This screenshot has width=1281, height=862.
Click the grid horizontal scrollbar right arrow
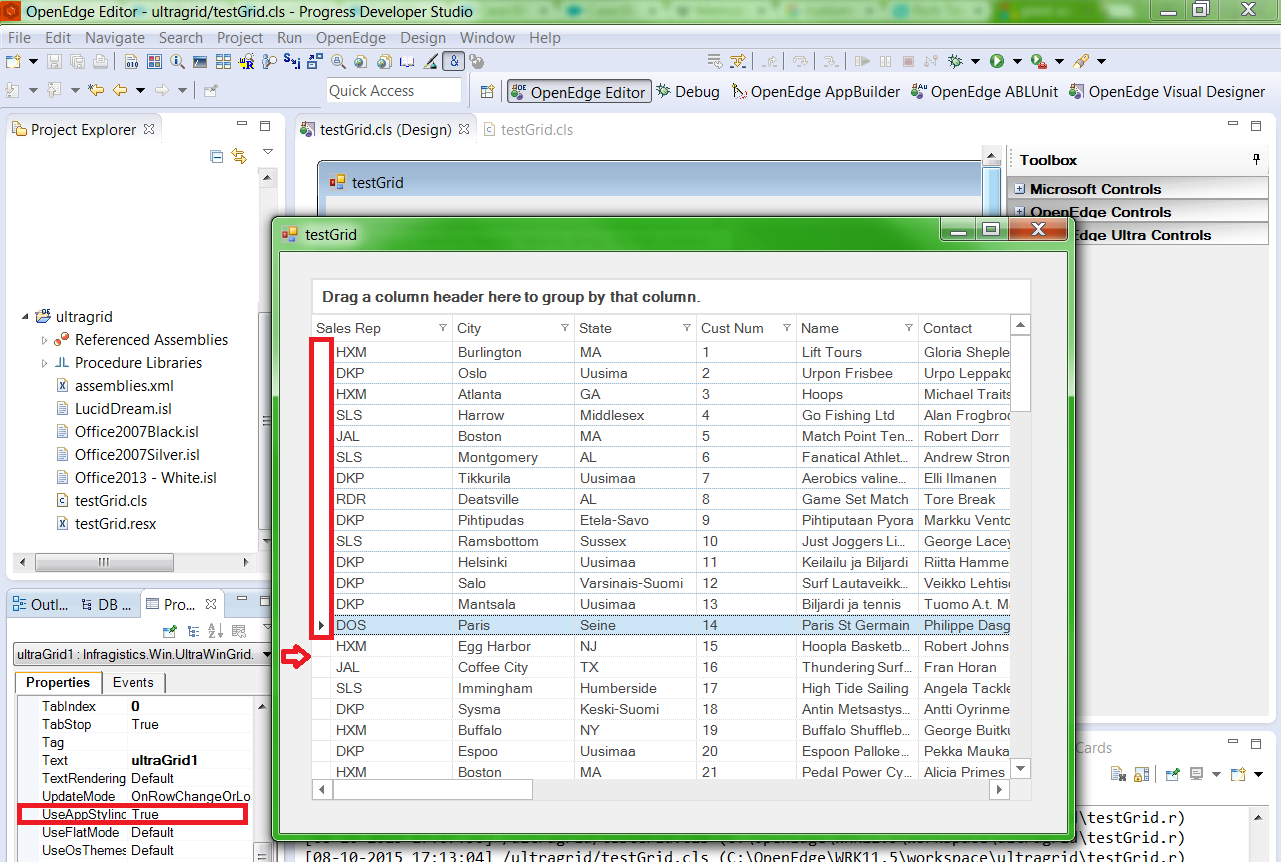pyautogui.click(x=999, y=790)
